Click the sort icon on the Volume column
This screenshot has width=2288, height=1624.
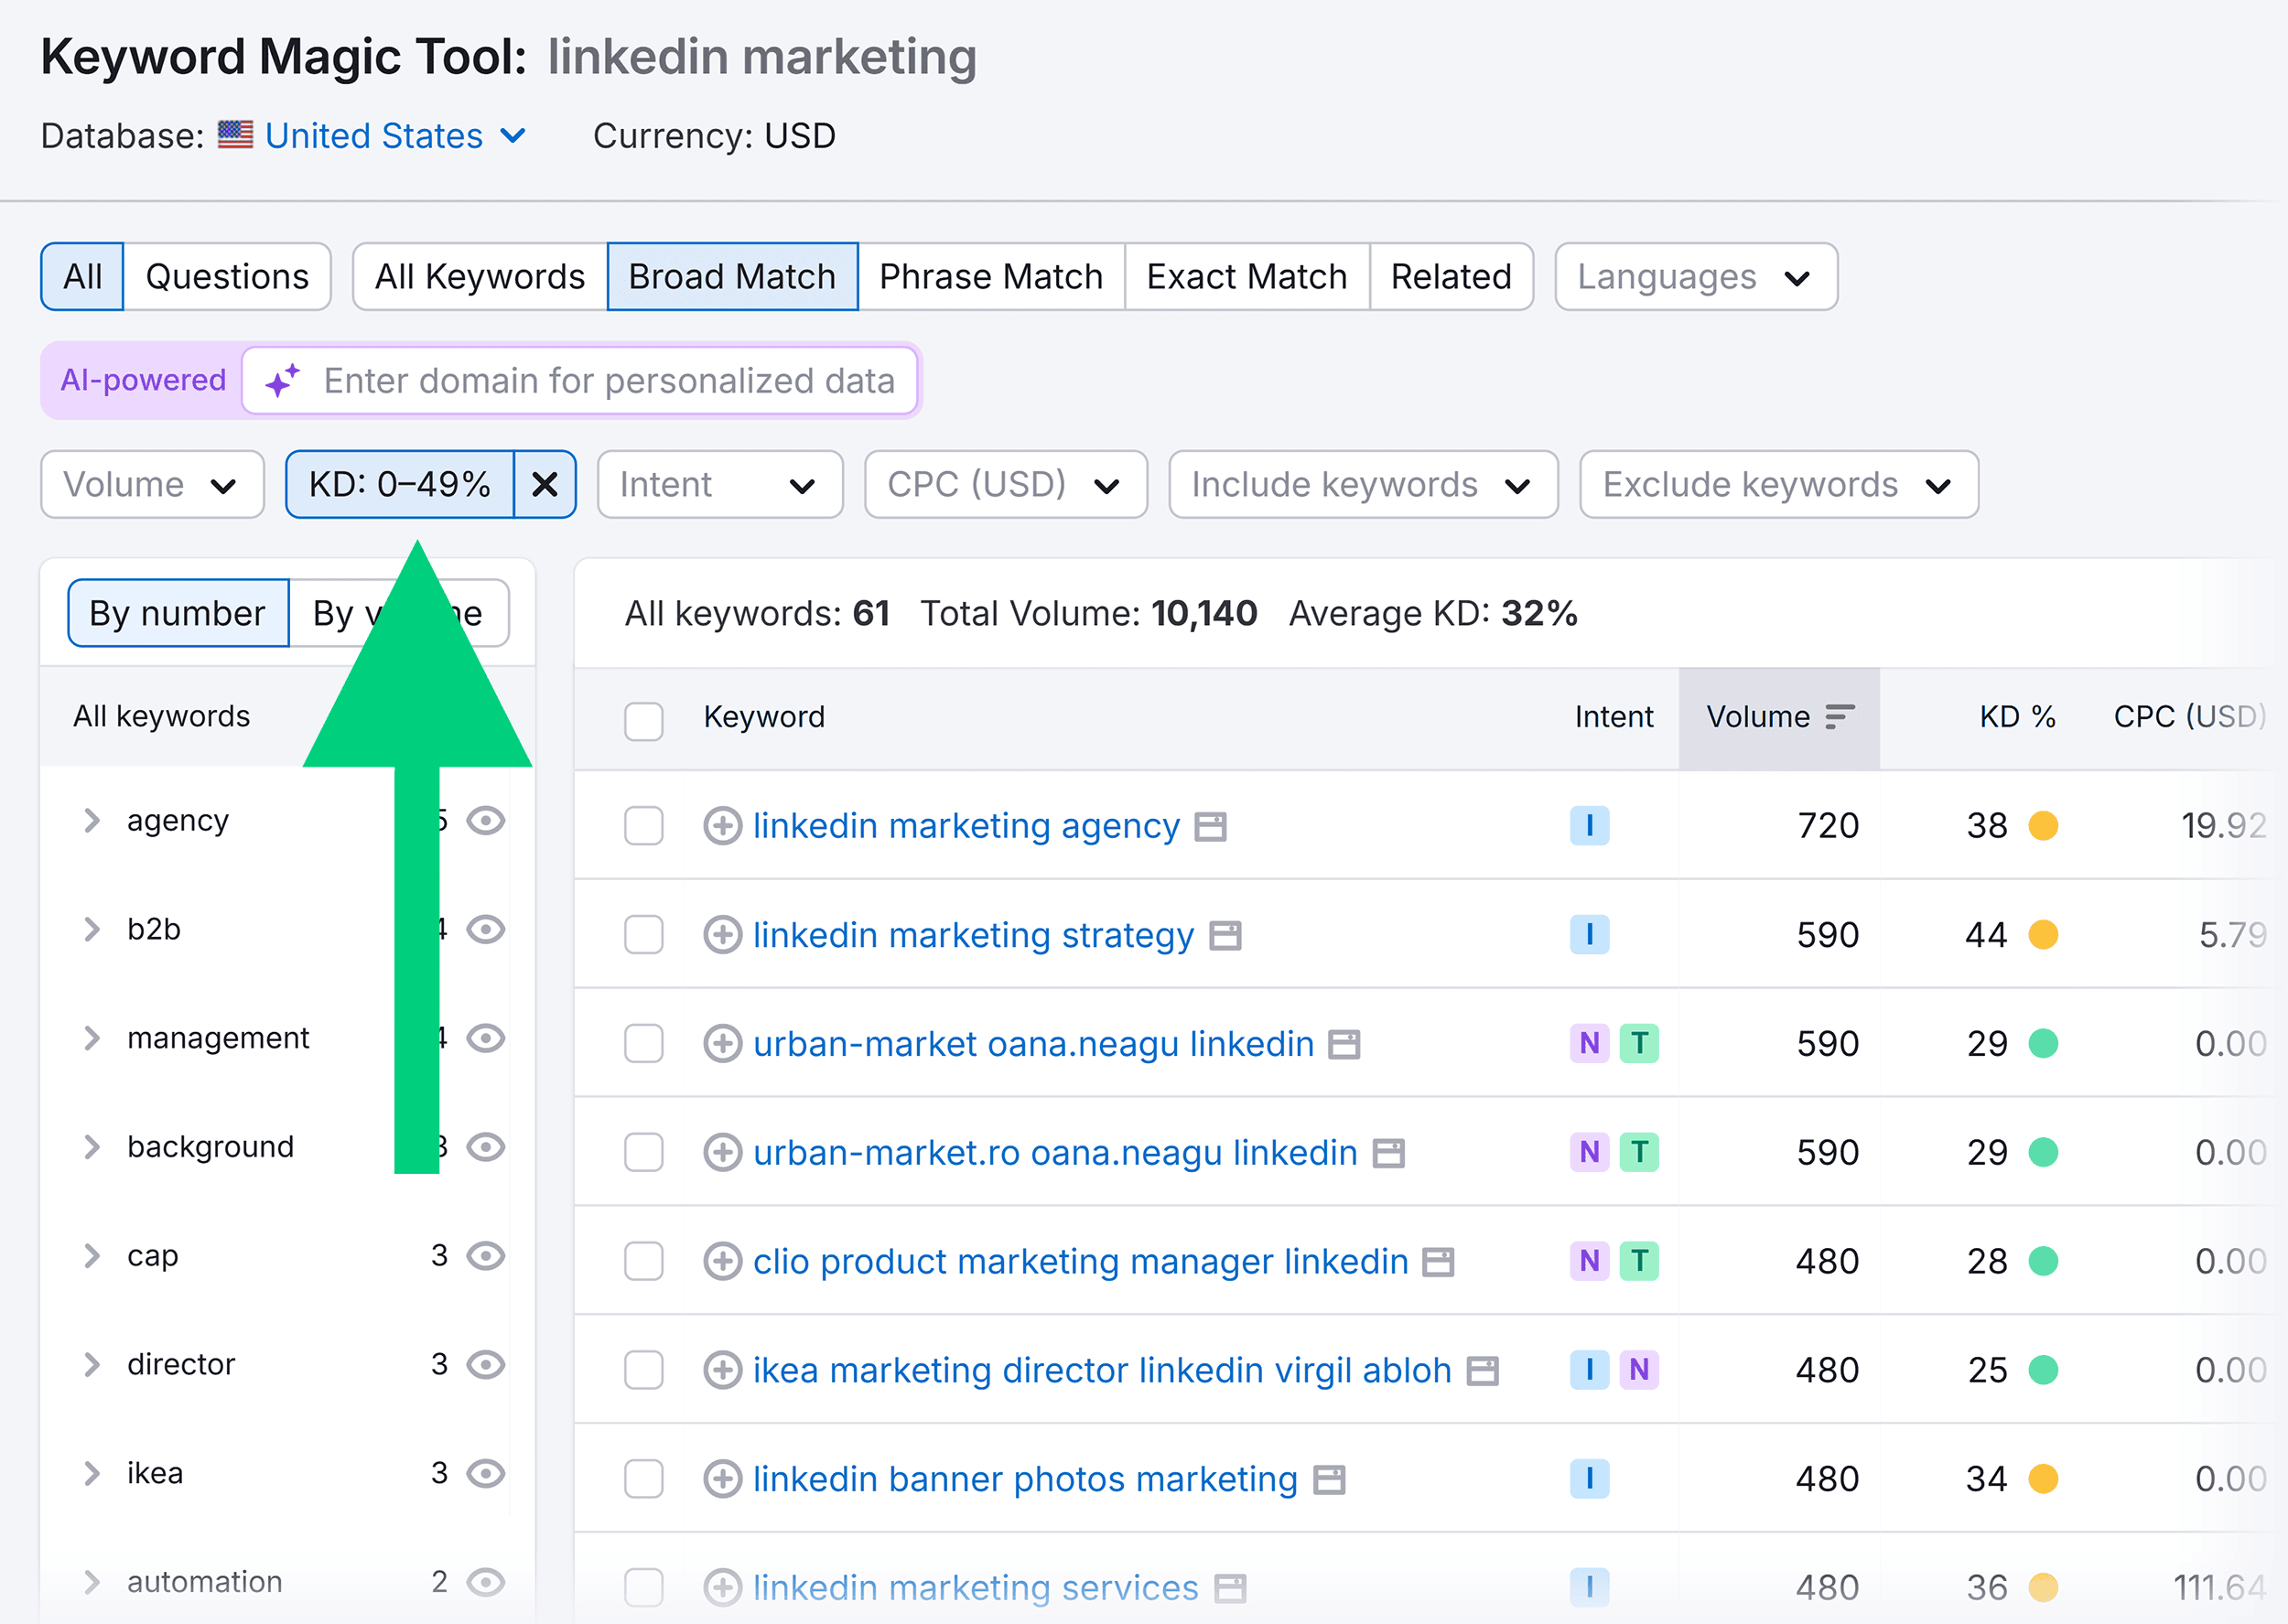pos(1838,716)
